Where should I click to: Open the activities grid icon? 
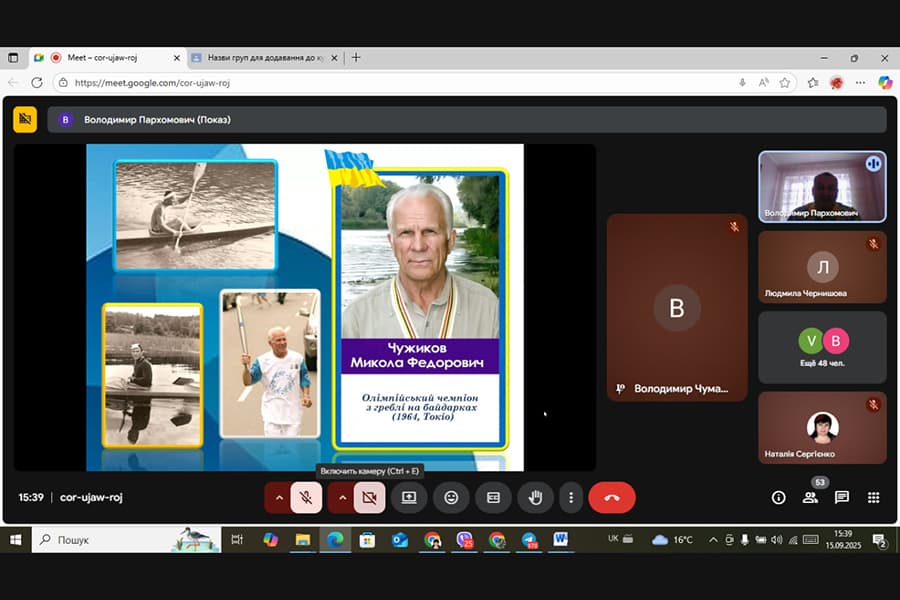click(x=873, y=497)
